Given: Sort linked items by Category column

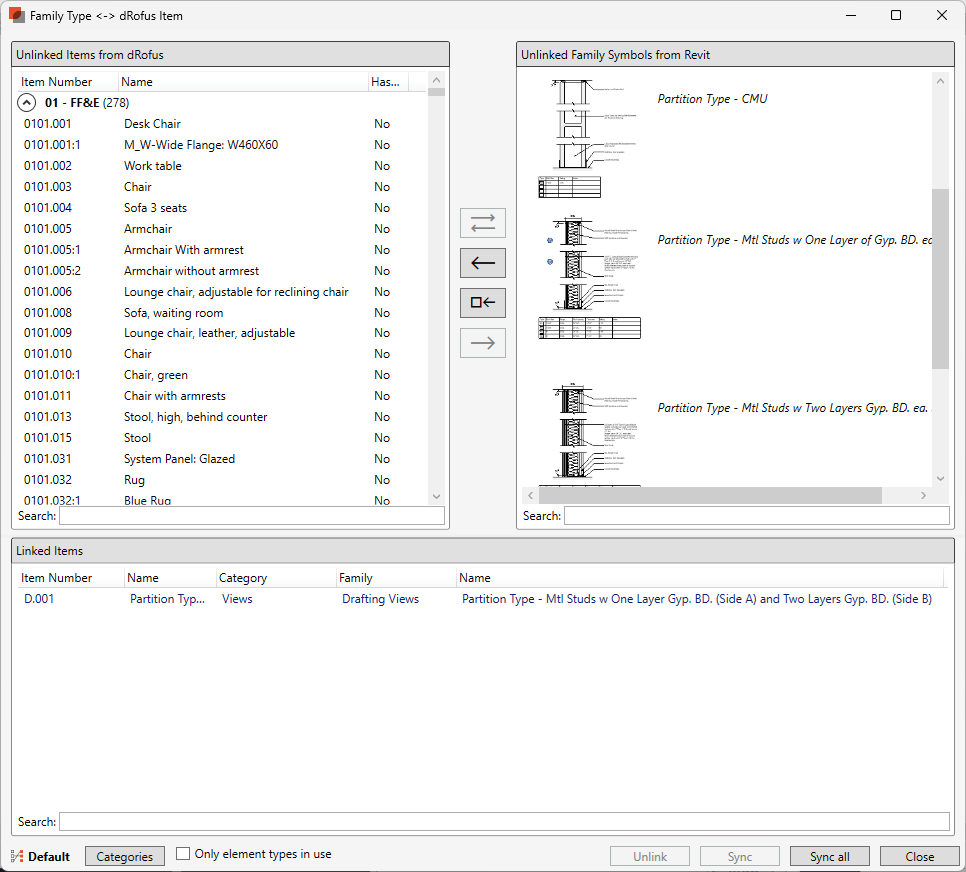Looking at the screenshot, I should 243,578.
